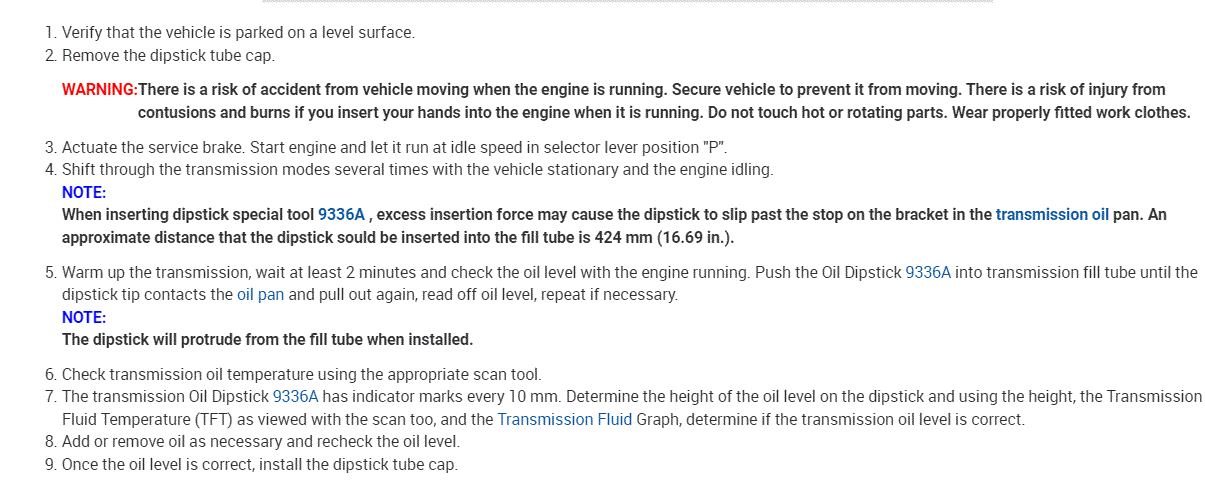Viewport: 1205px width, 498px height.
Task: Click step 6 "Check transmission oil temperature" text
Action: point(301,375)
